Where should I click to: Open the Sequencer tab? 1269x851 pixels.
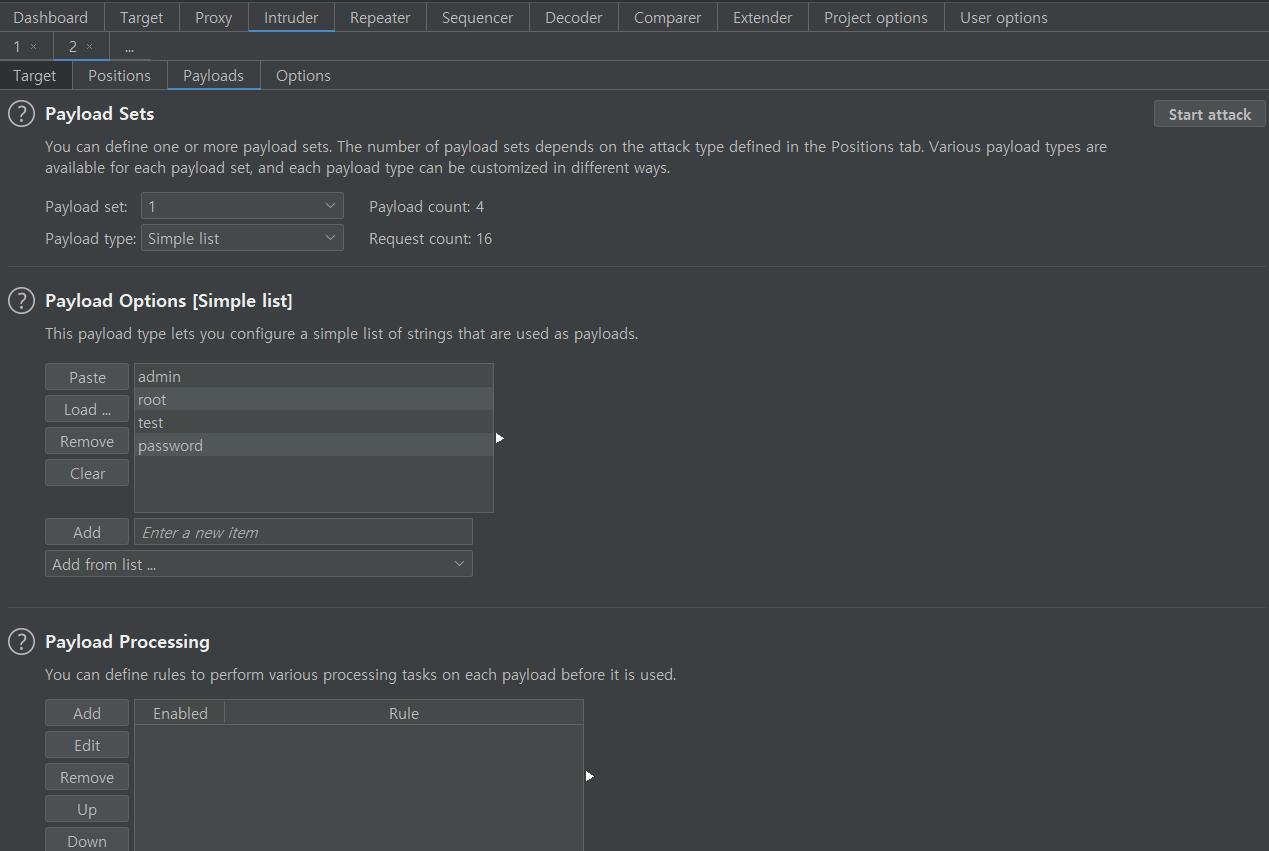point(477,17)
